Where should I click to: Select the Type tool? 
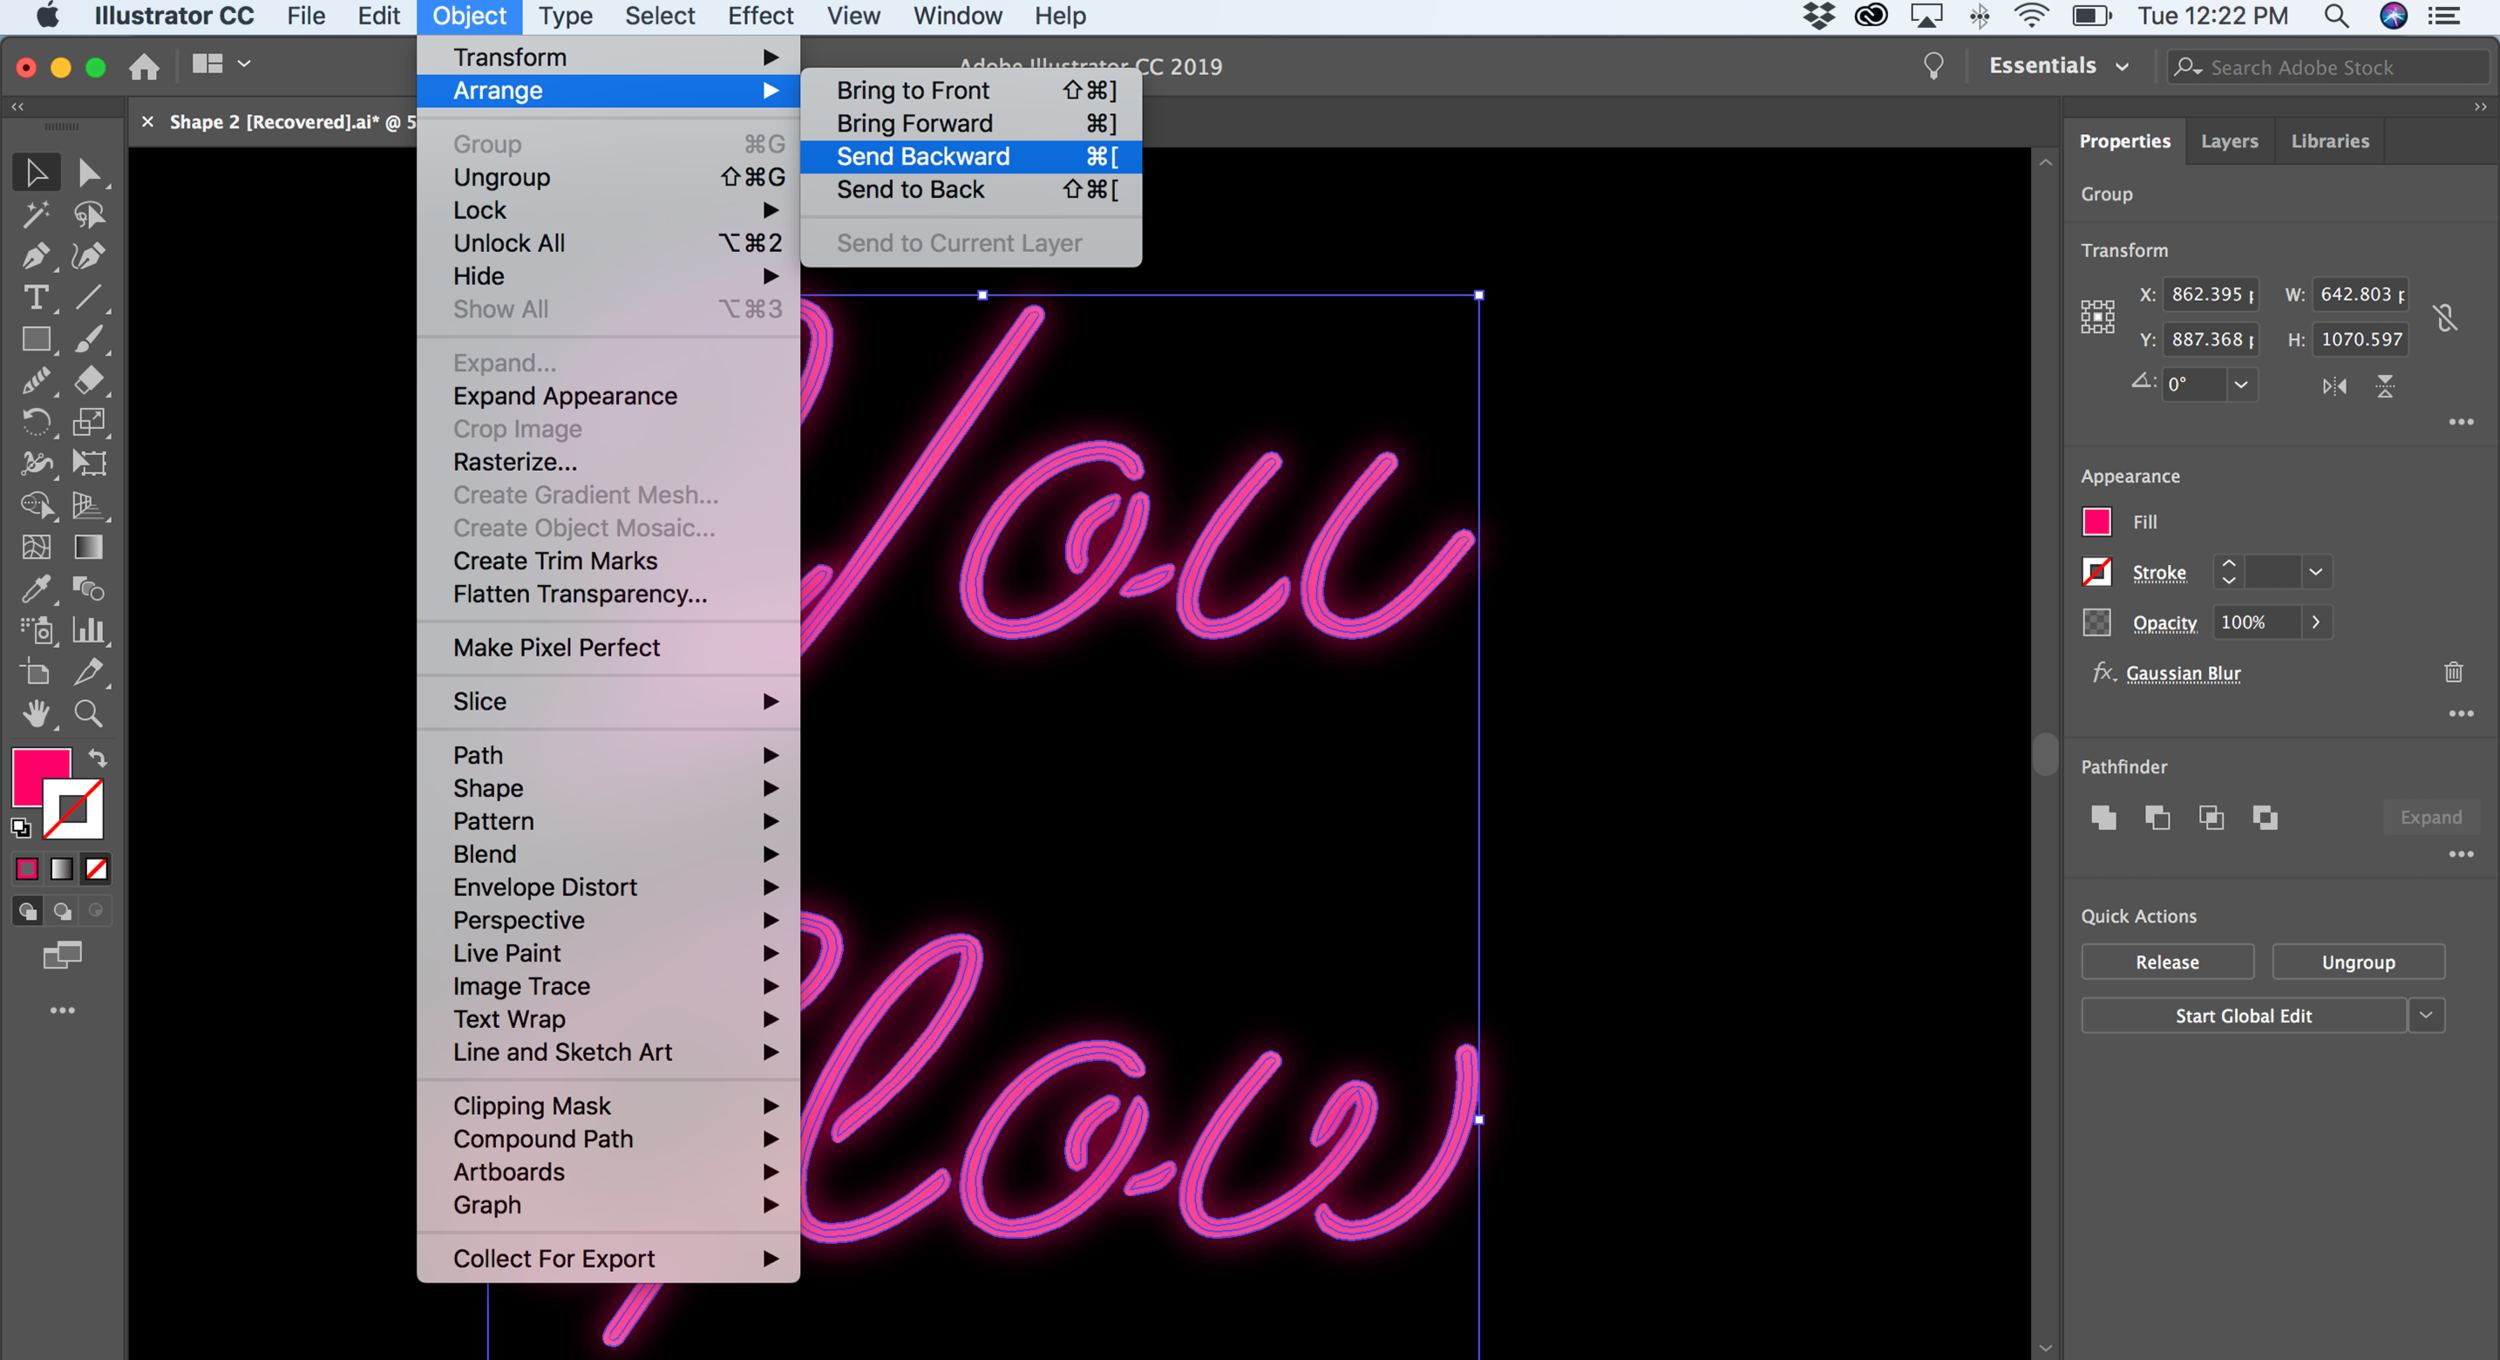click(37, 297)
